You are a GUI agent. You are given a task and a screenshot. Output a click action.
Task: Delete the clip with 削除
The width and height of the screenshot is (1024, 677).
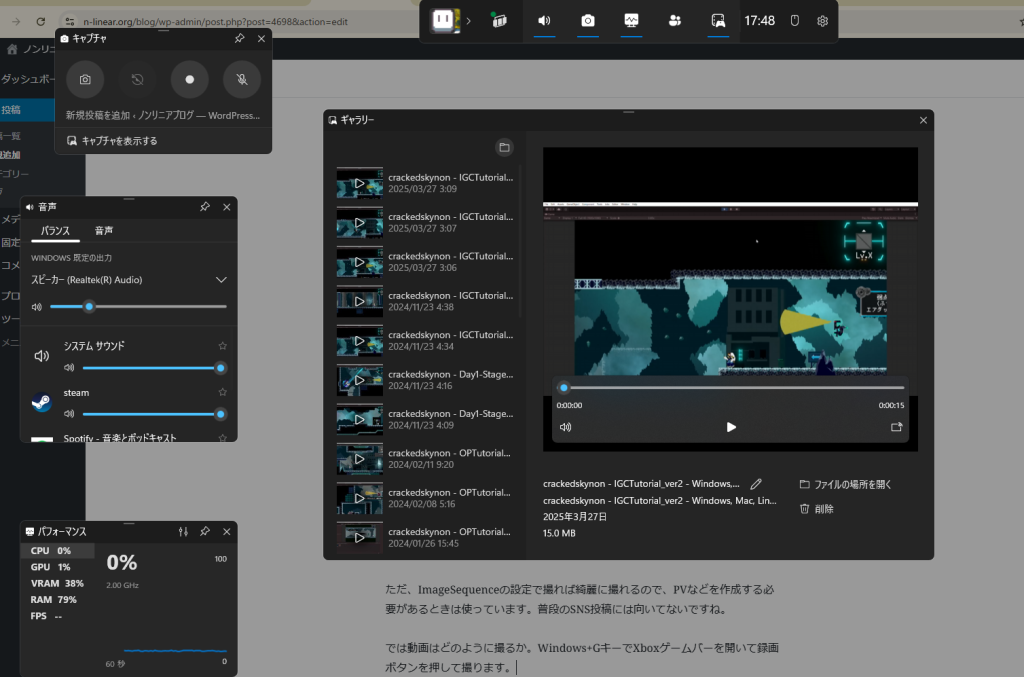click(816, 509)
